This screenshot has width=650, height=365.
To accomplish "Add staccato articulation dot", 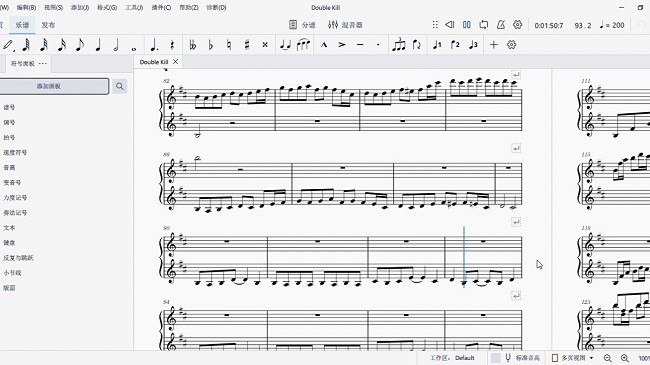I will pos(378,45).
